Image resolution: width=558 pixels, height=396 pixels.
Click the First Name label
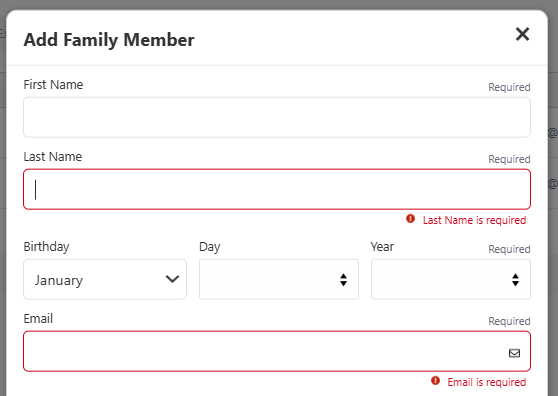point(53,85)
